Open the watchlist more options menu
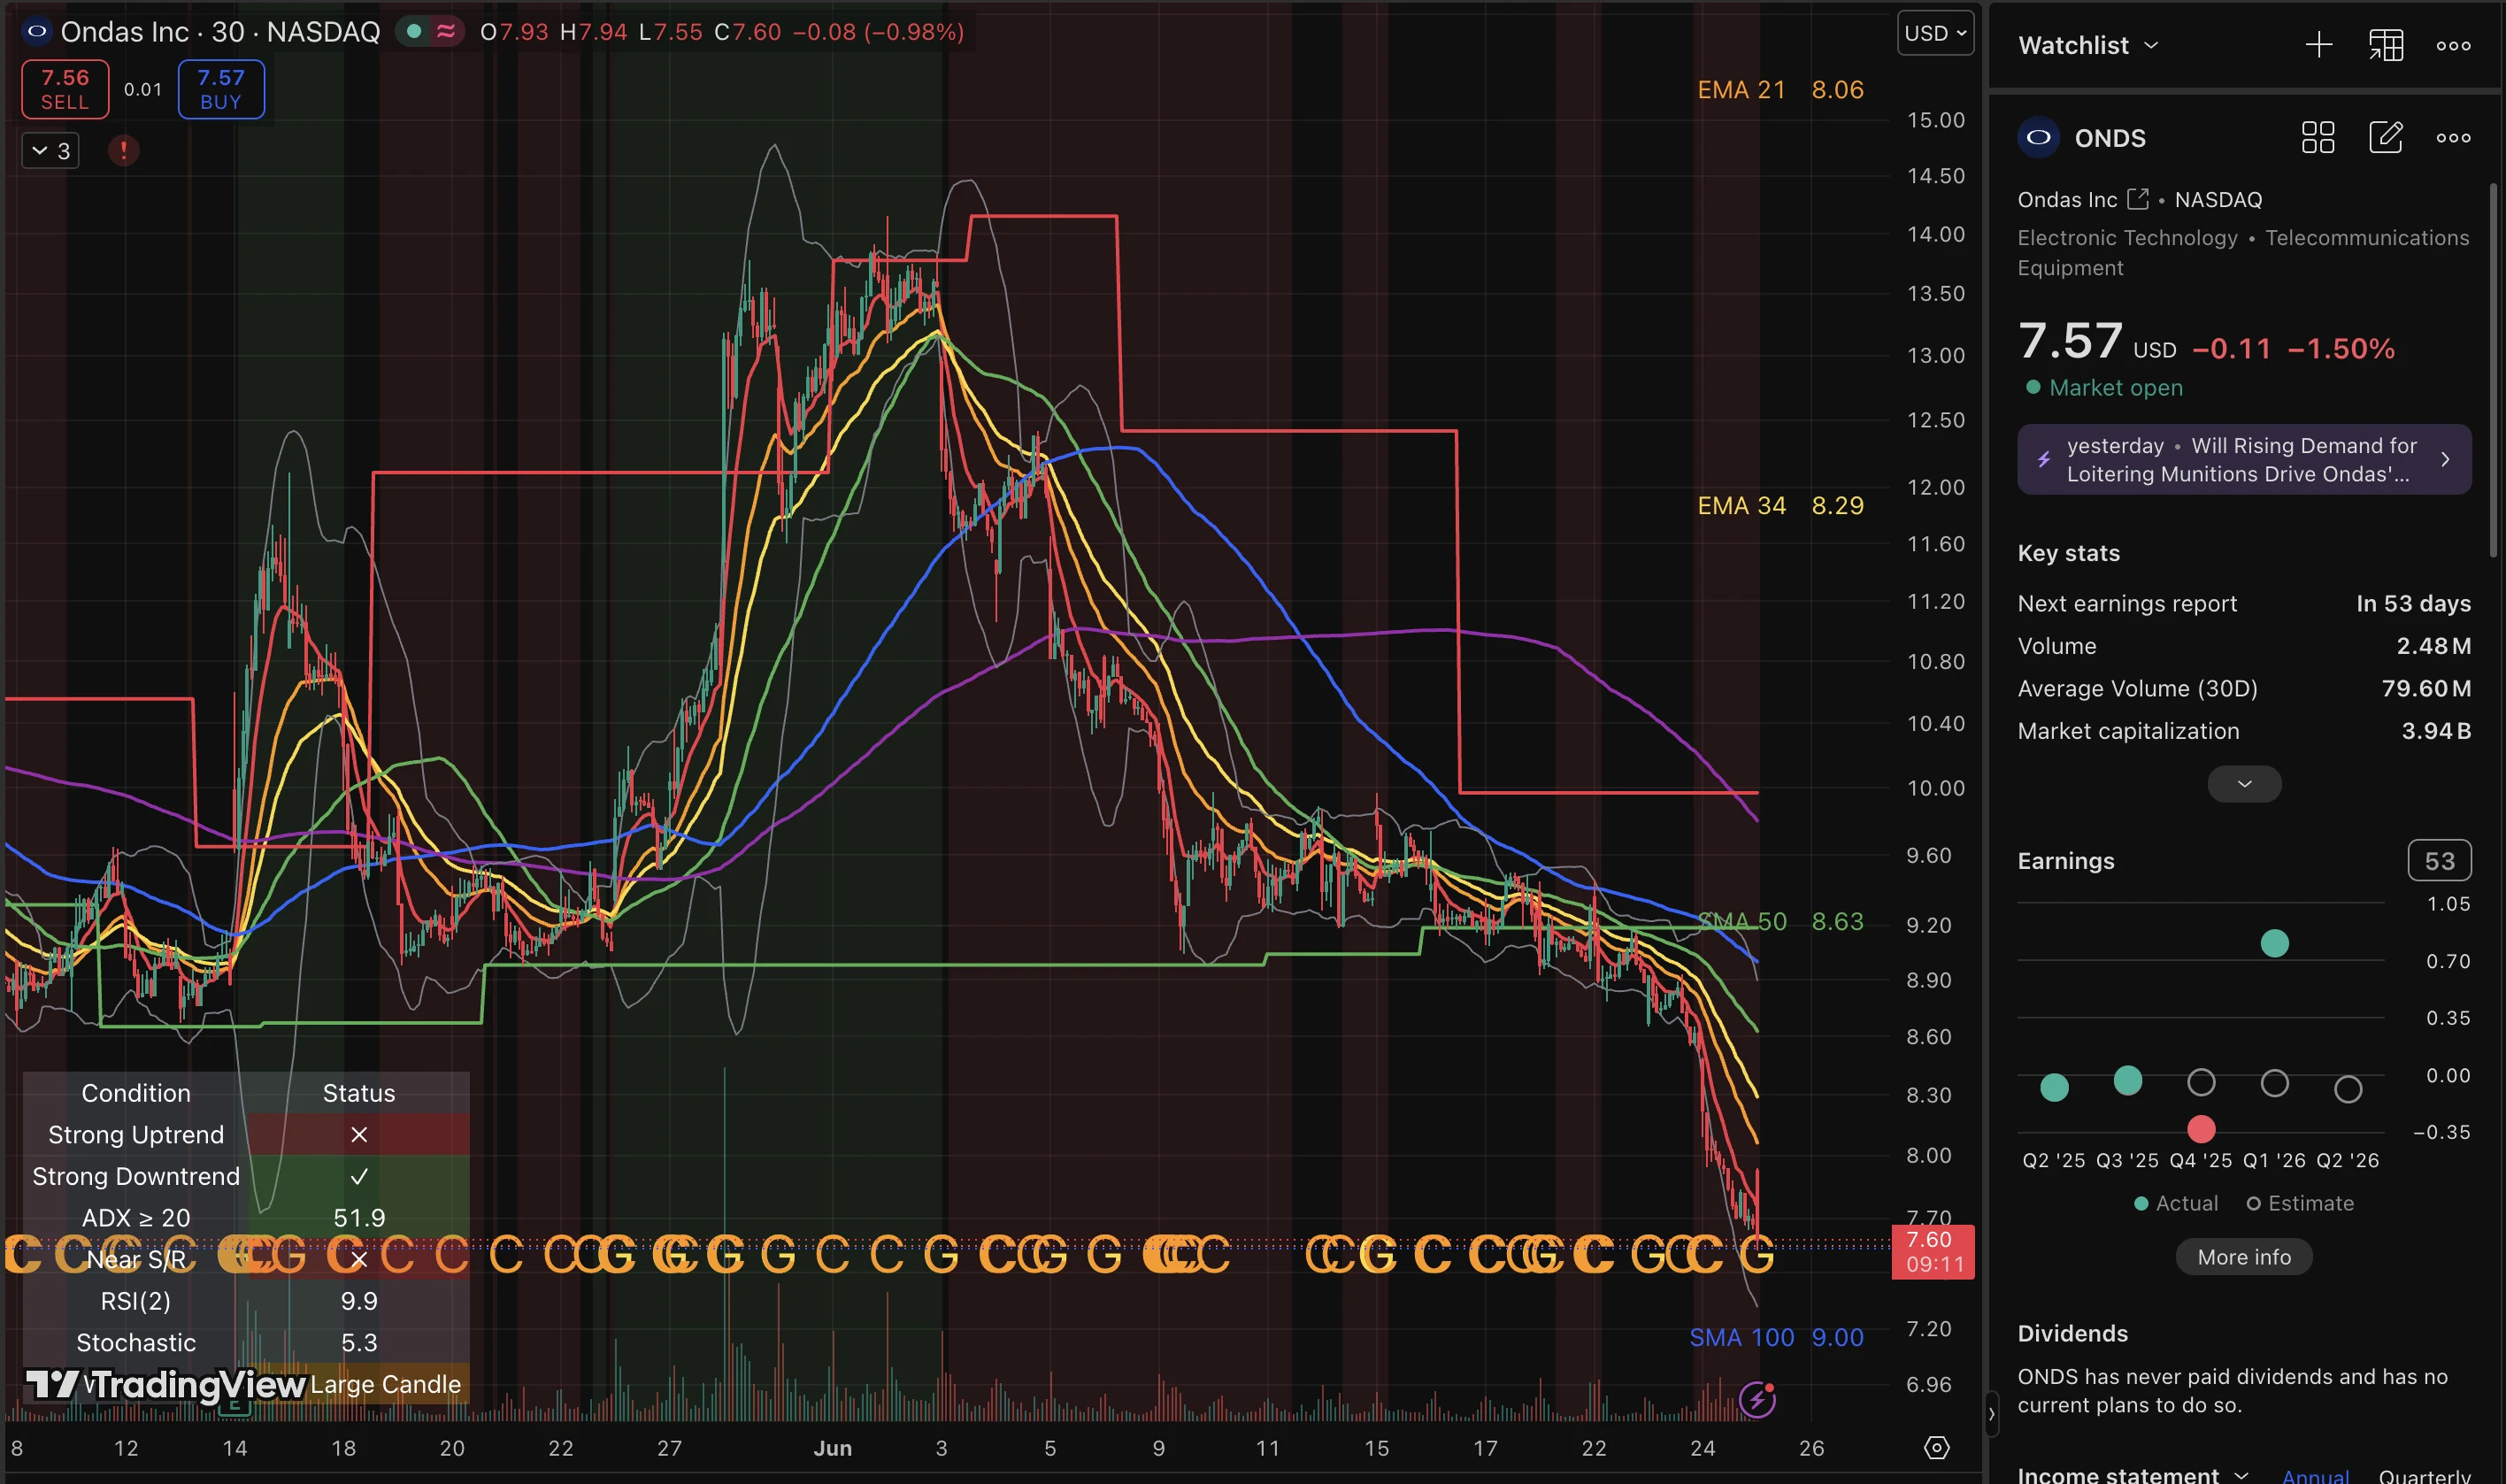Screen dimensions: 2506x1484 2453,45
